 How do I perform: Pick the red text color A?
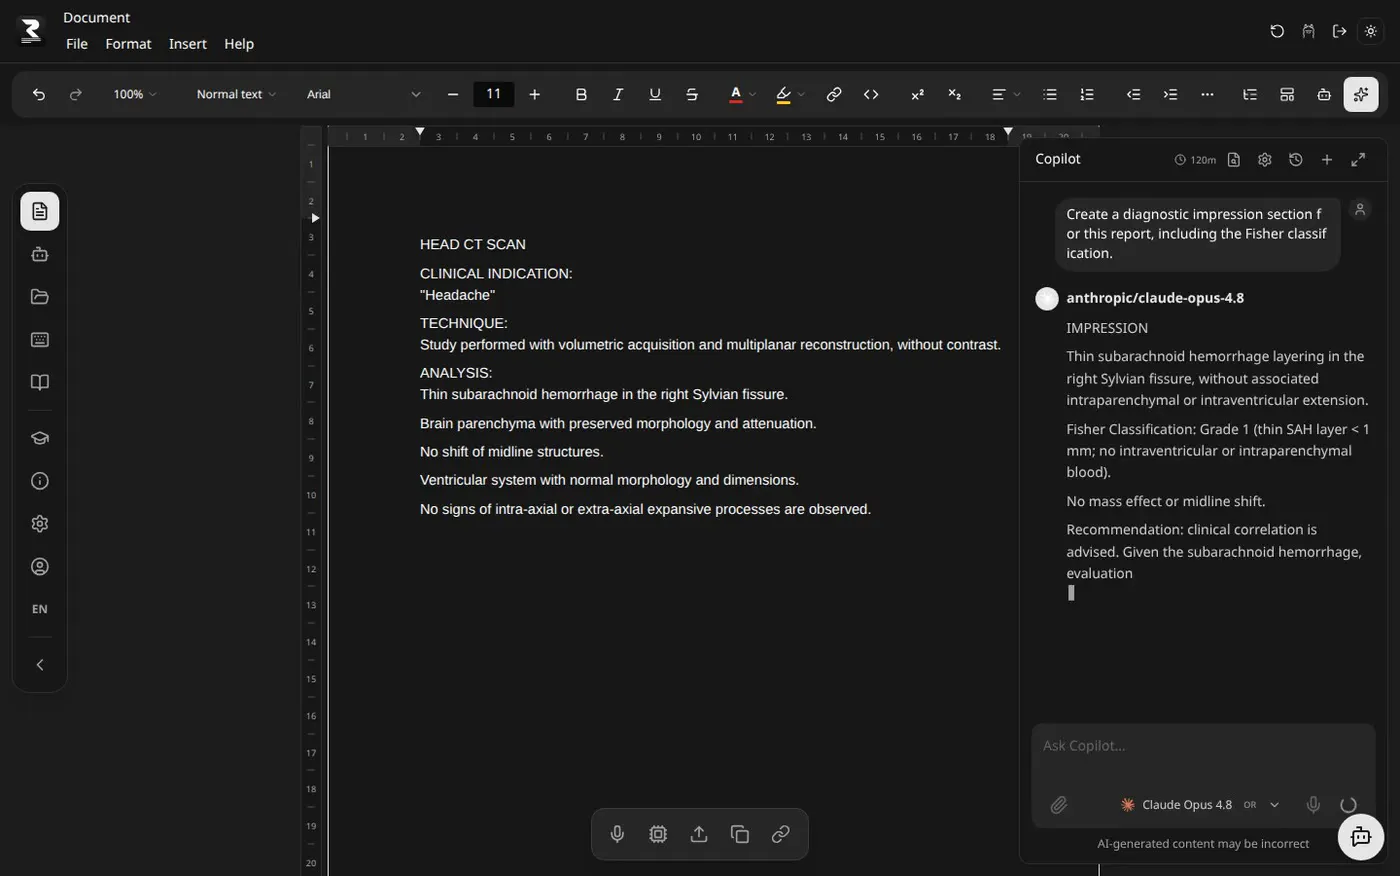point(736,94)
